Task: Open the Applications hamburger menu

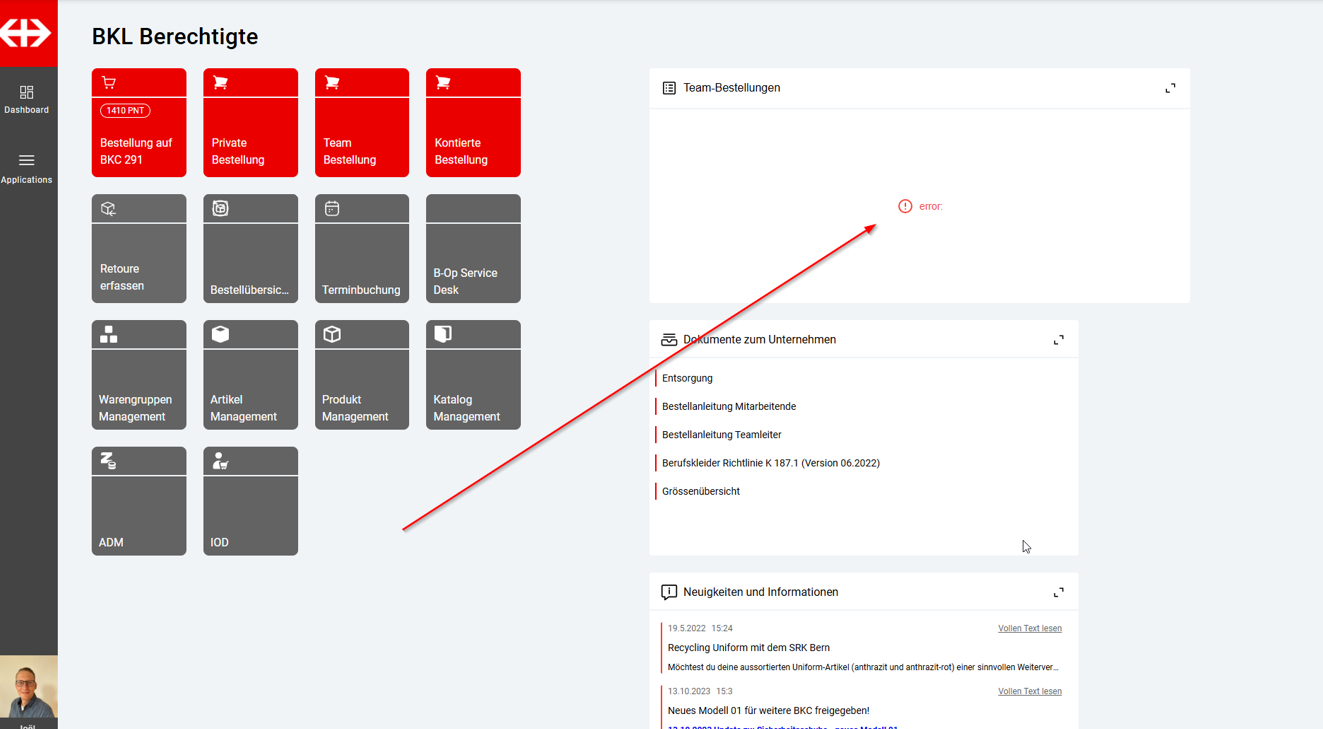Action: tap(27, 167)
